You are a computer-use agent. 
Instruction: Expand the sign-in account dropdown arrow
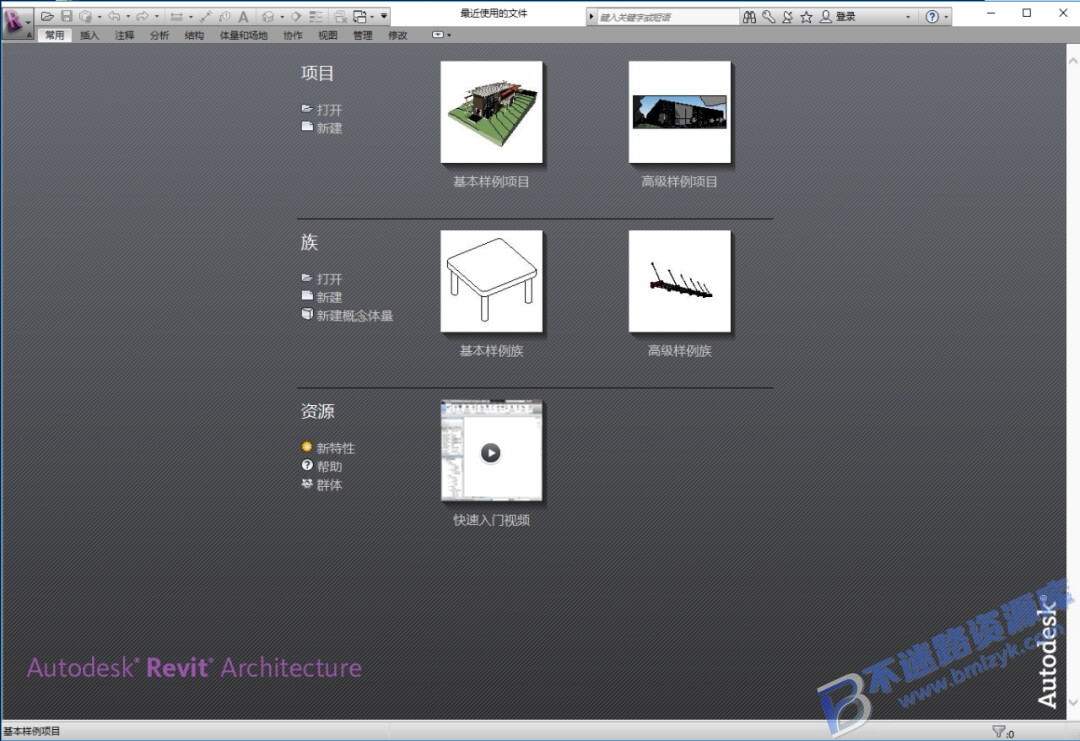tap(908, 17)
